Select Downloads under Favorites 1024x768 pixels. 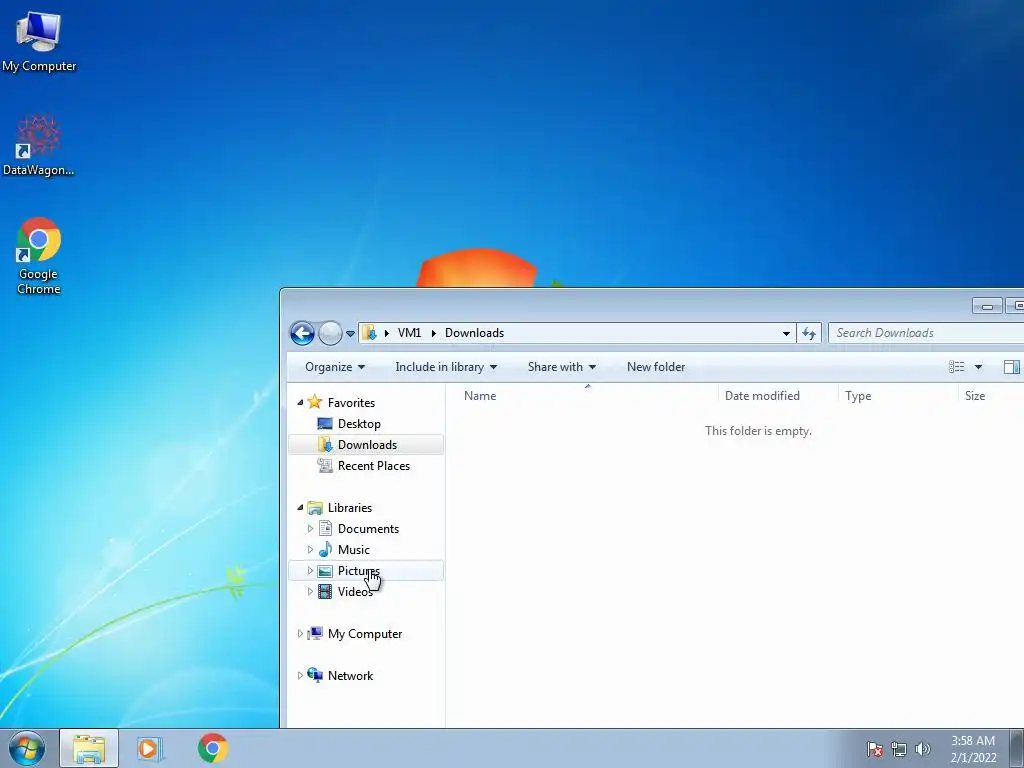pyautogui.click(x=367, y=445)
